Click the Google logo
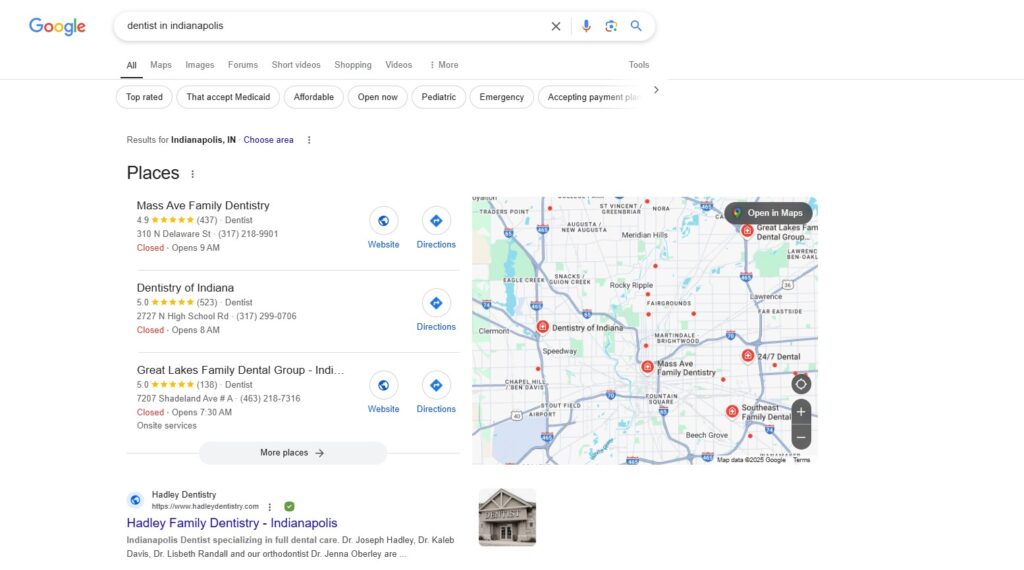1024x570 pixels. [x=57, y=26]
